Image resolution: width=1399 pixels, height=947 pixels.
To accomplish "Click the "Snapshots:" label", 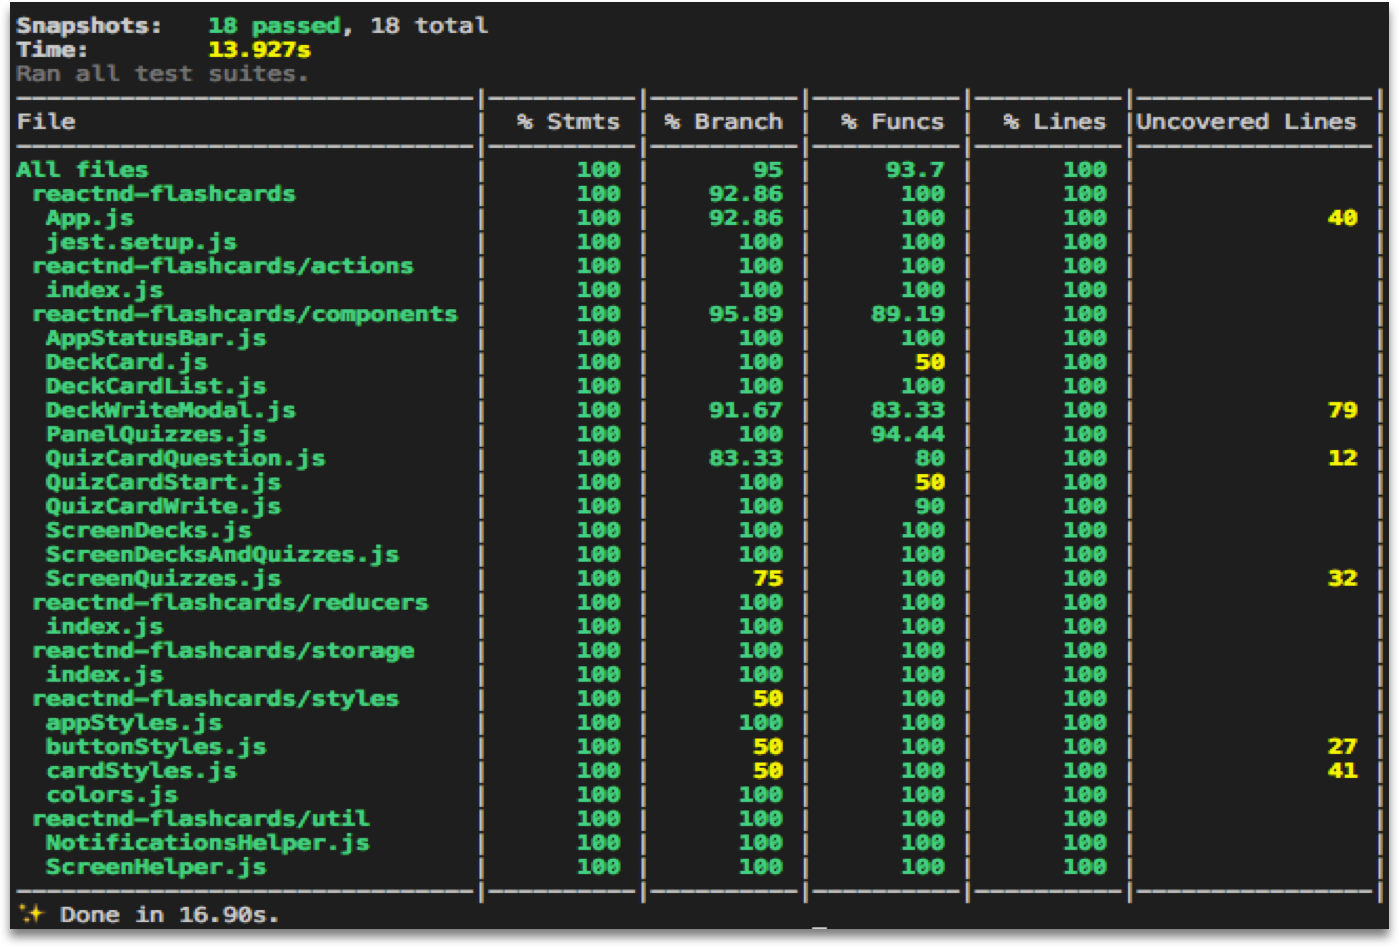I will [x=88, y=26].
